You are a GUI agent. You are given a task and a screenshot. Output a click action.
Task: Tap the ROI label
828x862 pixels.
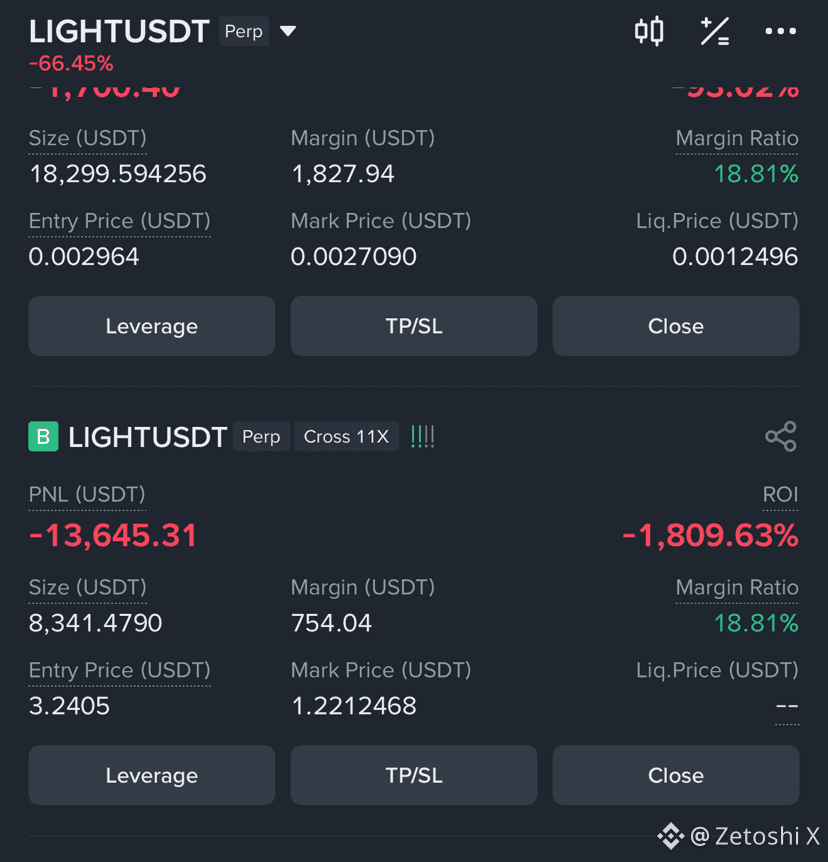780,495
